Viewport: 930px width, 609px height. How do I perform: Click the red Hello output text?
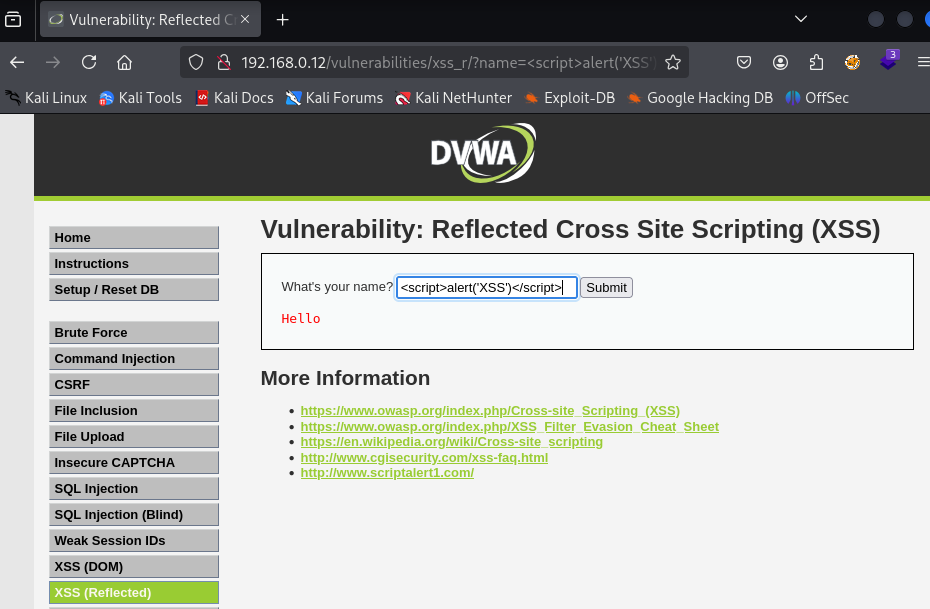click(301, 319)
